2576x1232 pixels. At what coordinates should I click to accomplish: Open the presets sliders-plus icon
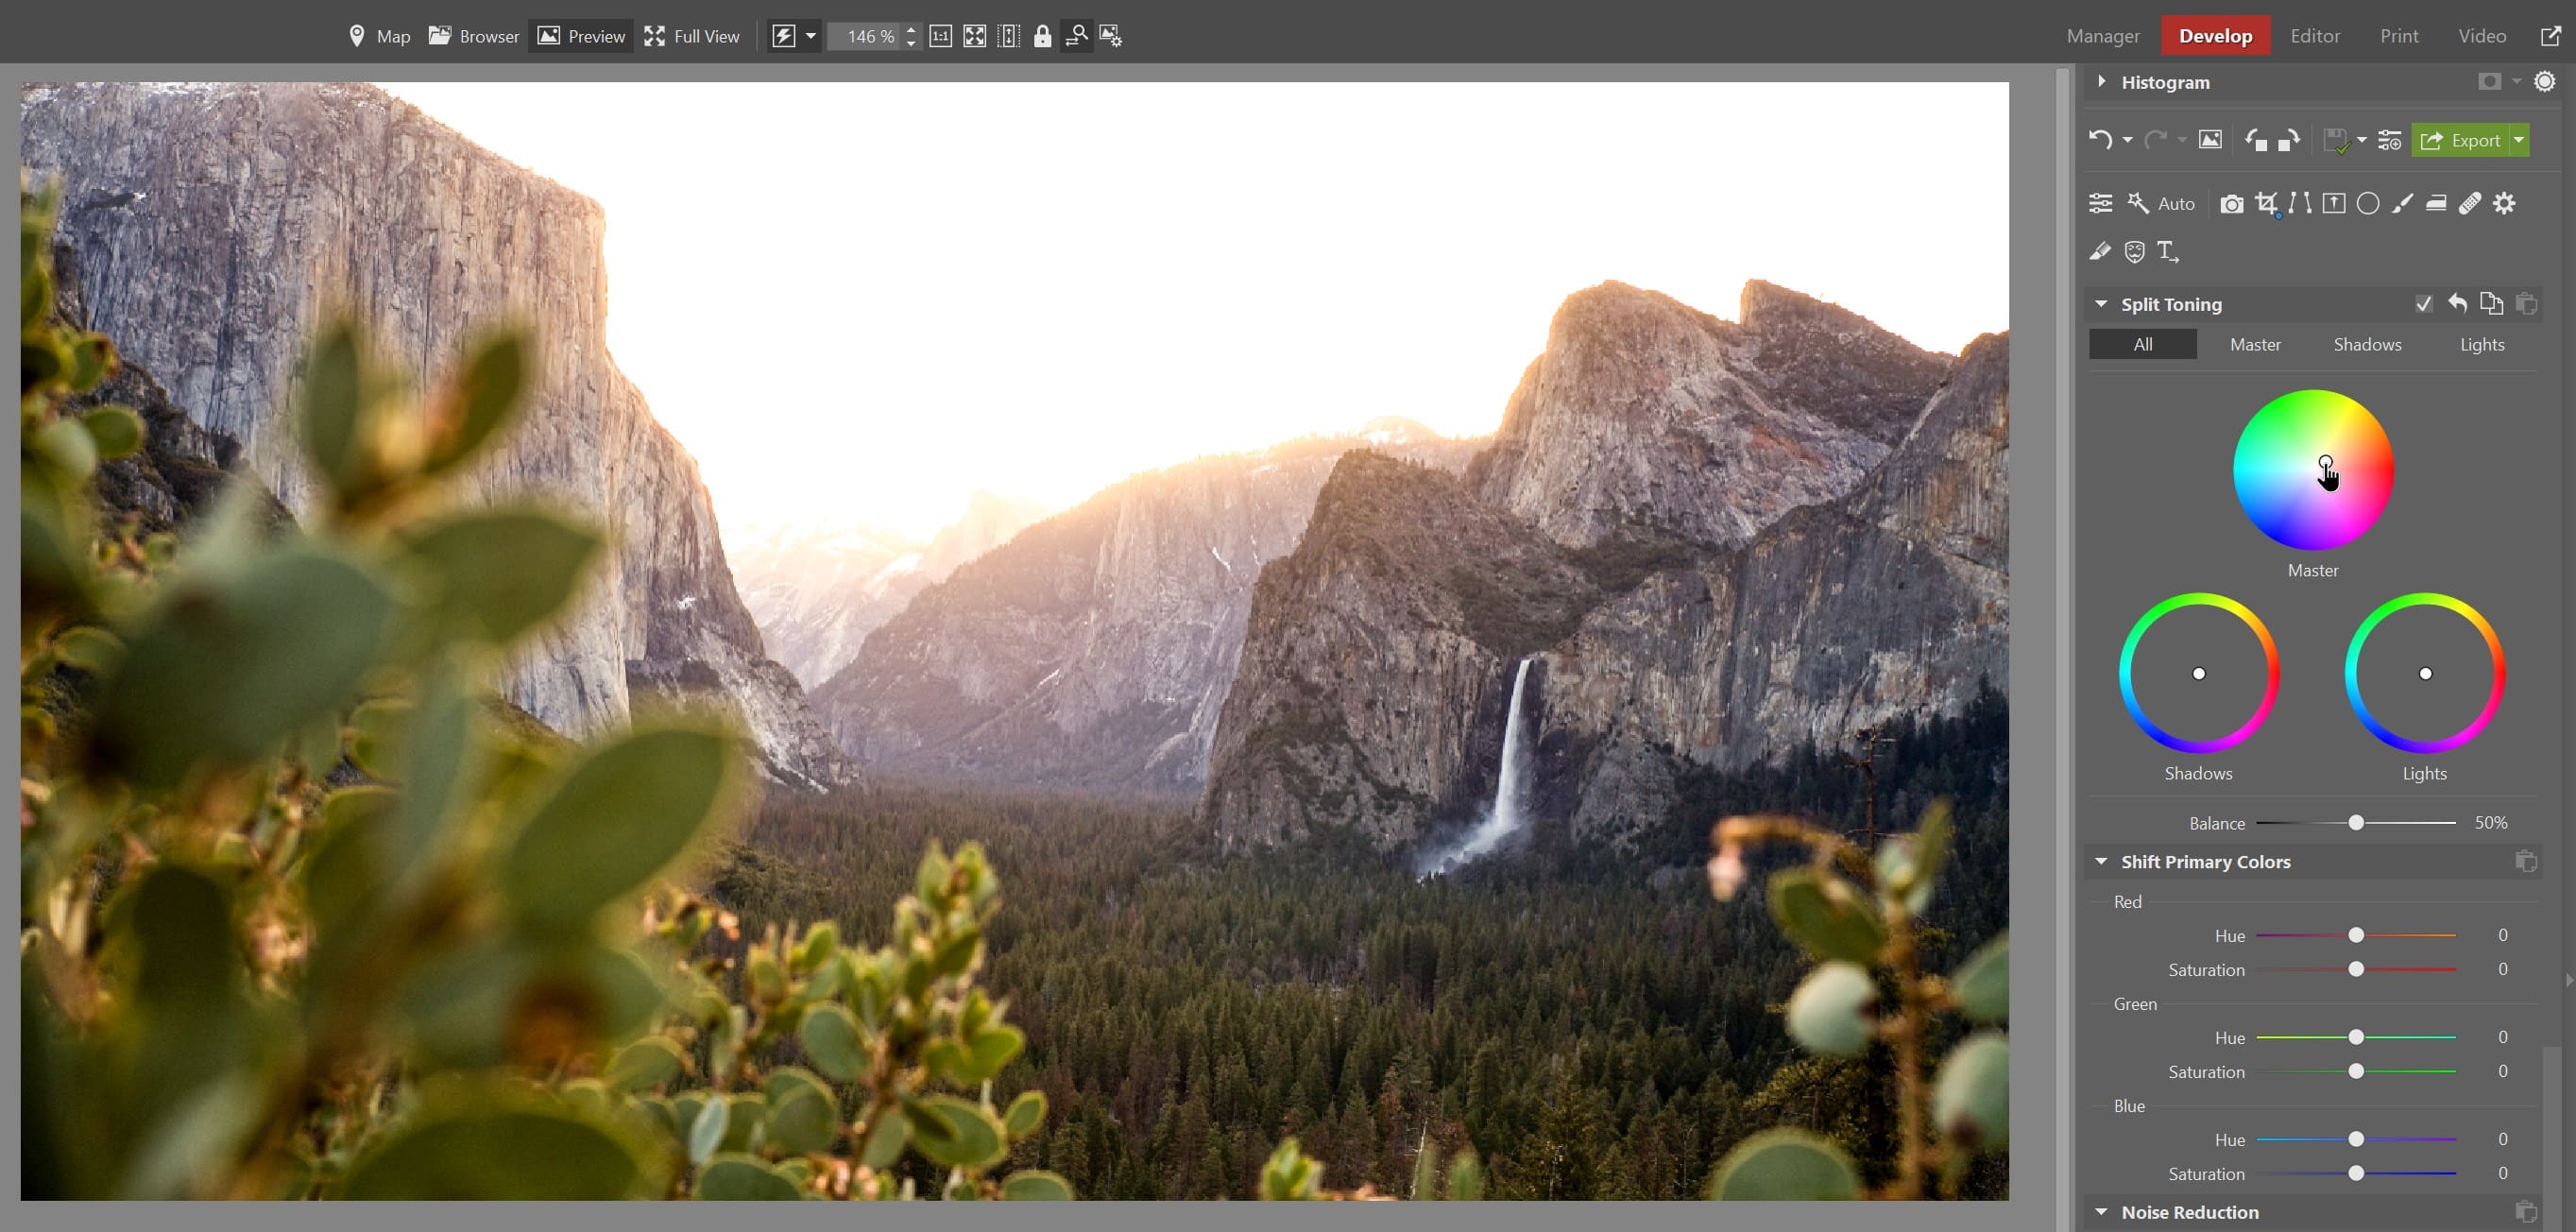point(2389,140)
